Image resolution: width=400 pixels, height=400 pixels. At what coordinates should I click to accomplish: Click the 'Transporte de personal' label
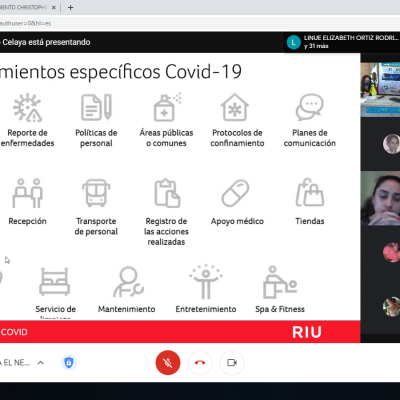(x=96, y=226)
